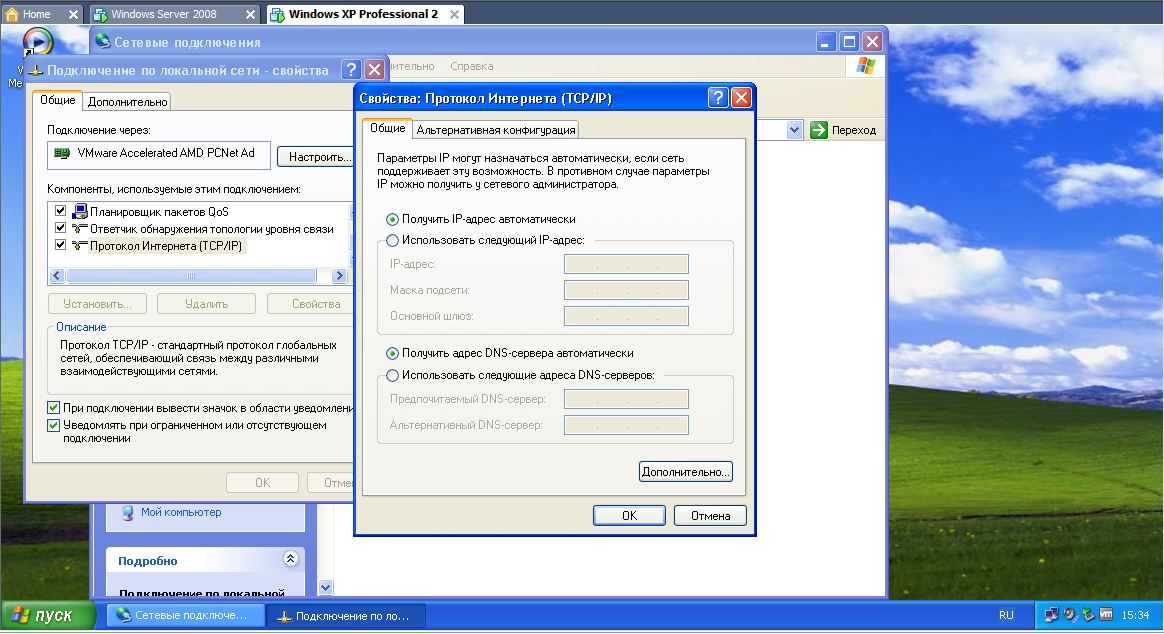
Task: Click the Windows Media Player desktop icon
Action: (37, 41)
